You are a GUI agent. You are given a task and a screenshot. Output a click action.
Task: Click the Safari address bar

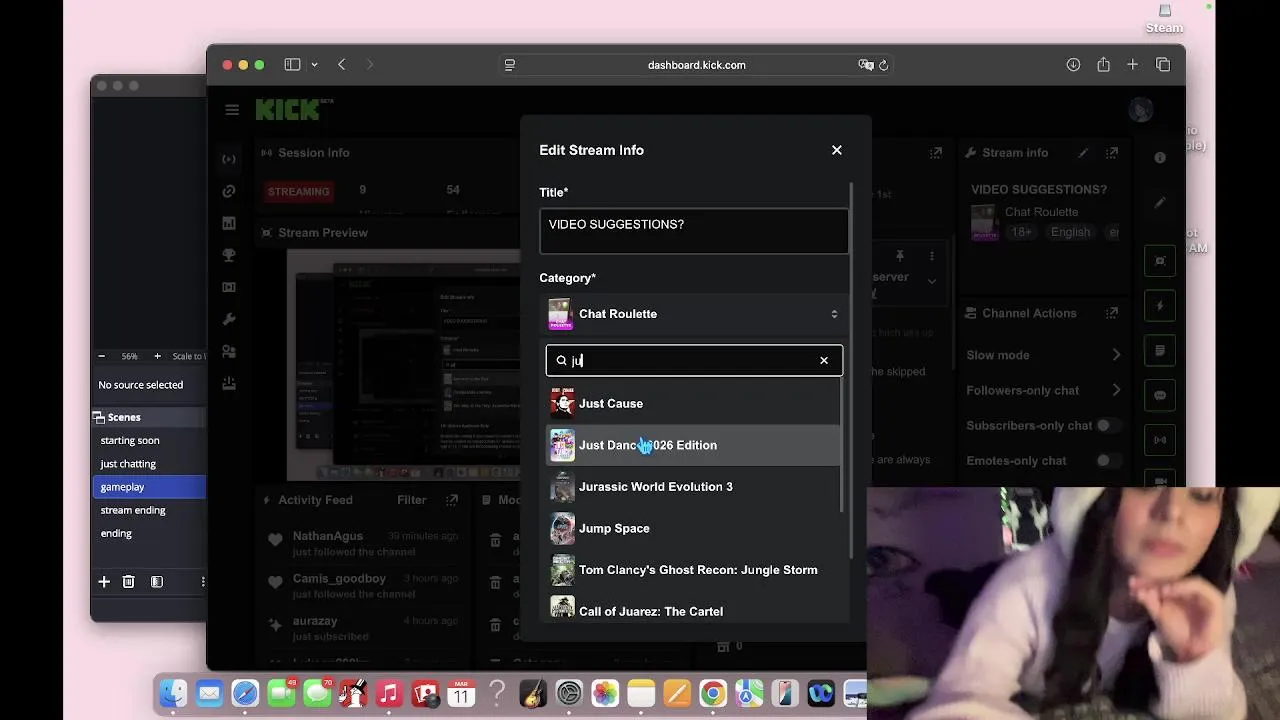[x=696, y=65]
